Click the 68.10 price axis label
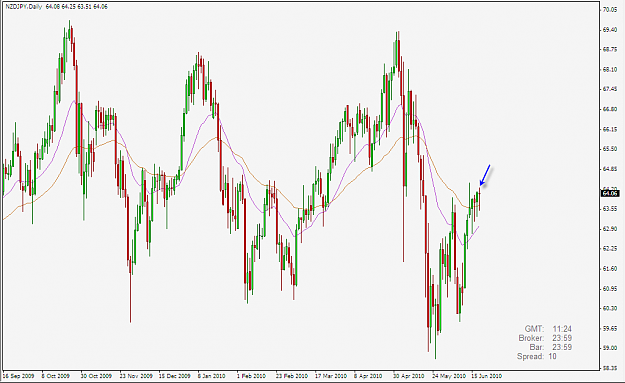 [x=610, y=70]
